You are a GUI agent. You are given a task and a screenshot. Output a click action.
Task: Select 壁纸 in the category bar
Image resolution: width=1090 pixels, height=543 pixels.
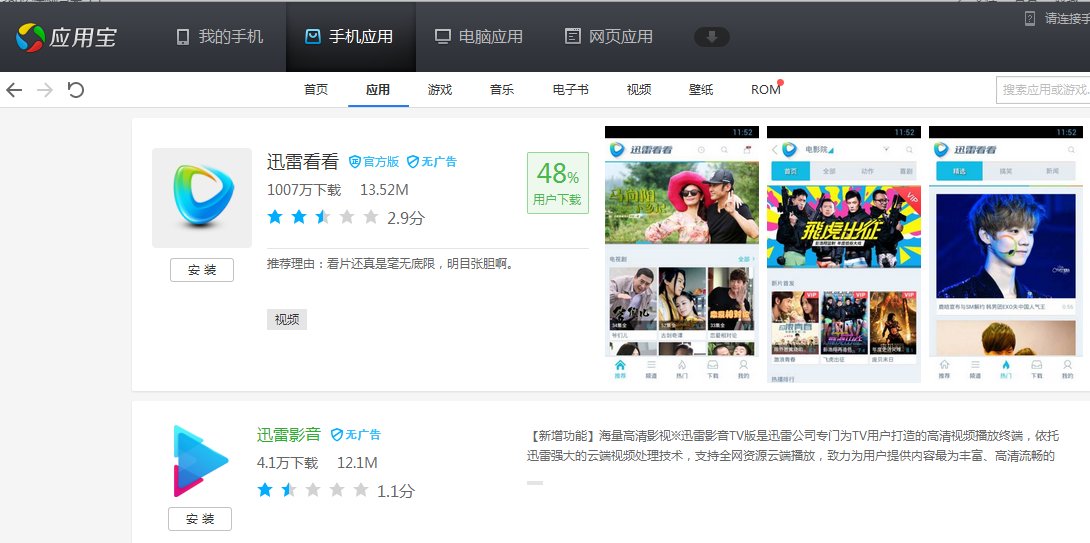click(x=701, y=90)
